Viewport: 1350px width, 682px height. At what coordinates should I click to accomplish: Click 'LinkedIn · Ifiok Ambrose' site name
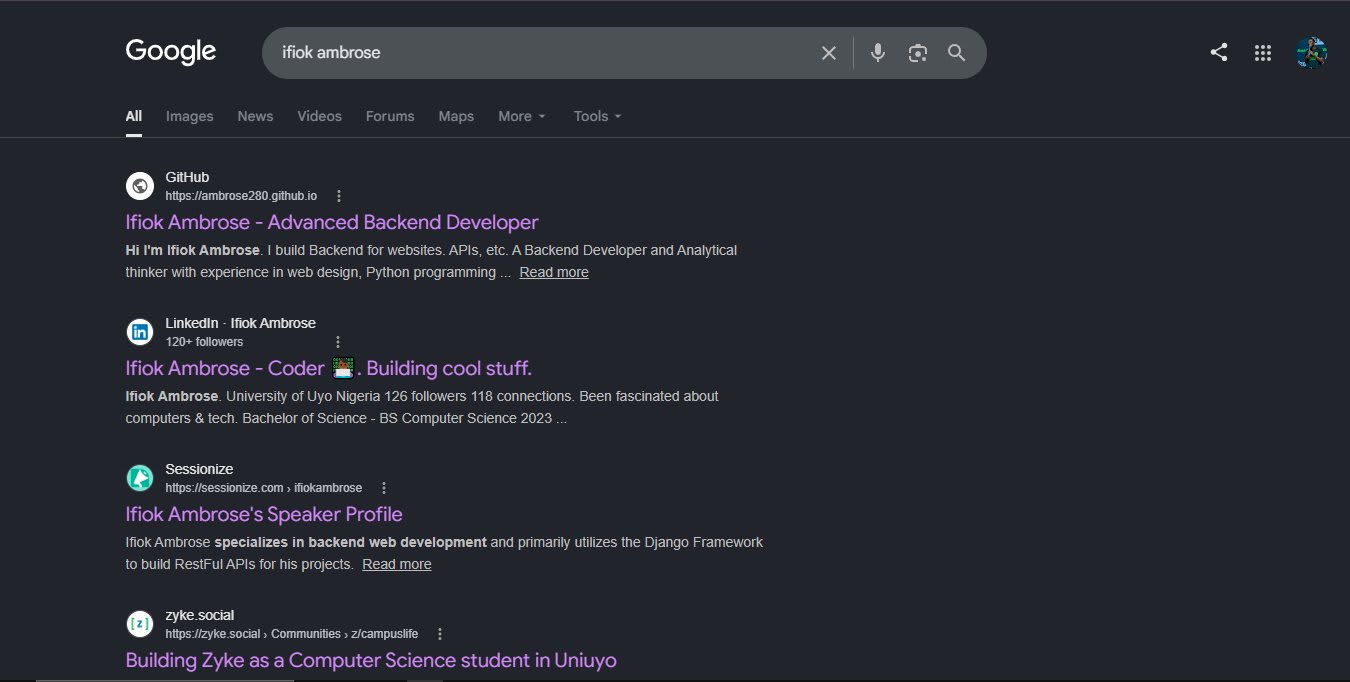pyautogui.click(x=241, y=323)
